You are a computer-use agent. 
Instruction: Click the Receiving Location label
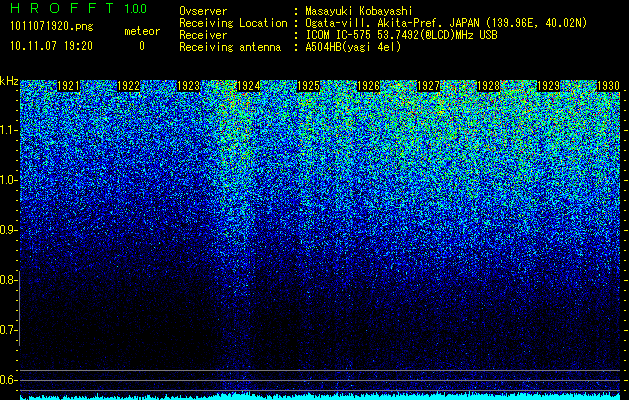pyautogui.click(x=233, y=23)
